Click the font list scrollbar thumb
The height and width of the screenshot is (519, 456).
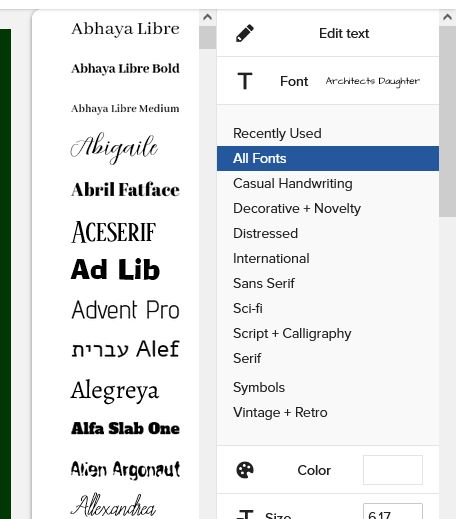click(207, 37)
